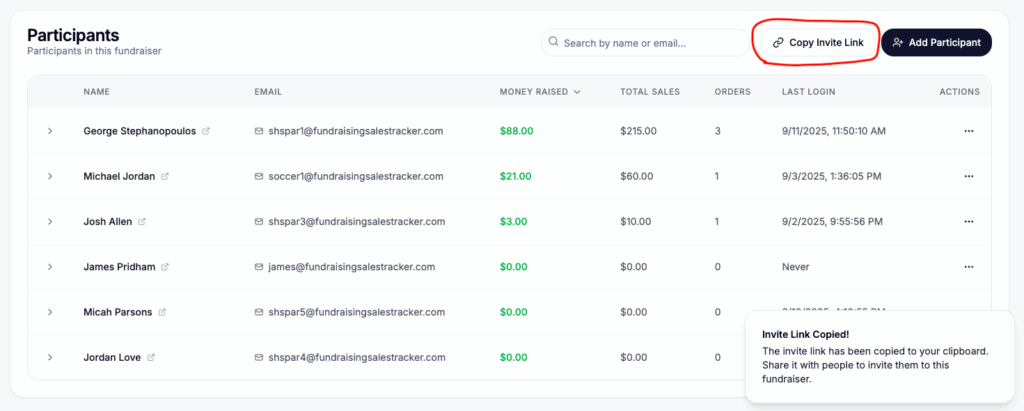Expand the Jordan Love row
The width and height of the screenshot is (1024, 411).
[x=50, y=357]
